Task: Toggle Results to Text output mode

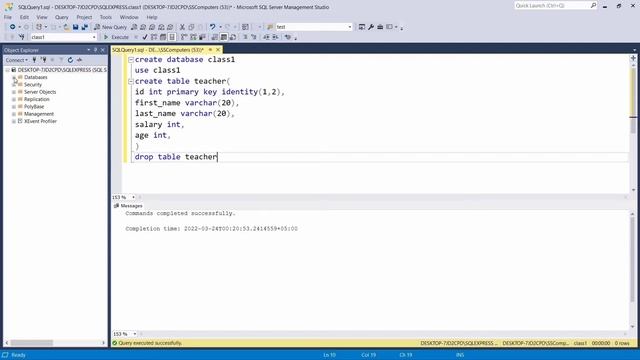Action: coord(215,37)
